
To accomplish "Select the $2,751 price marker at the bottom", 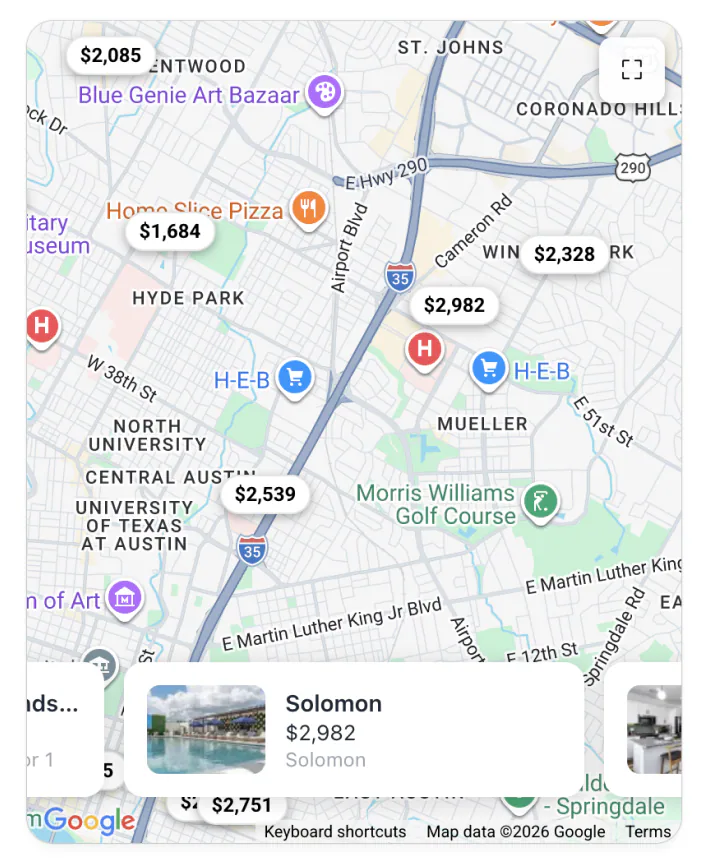I will [x=243, y=803].
